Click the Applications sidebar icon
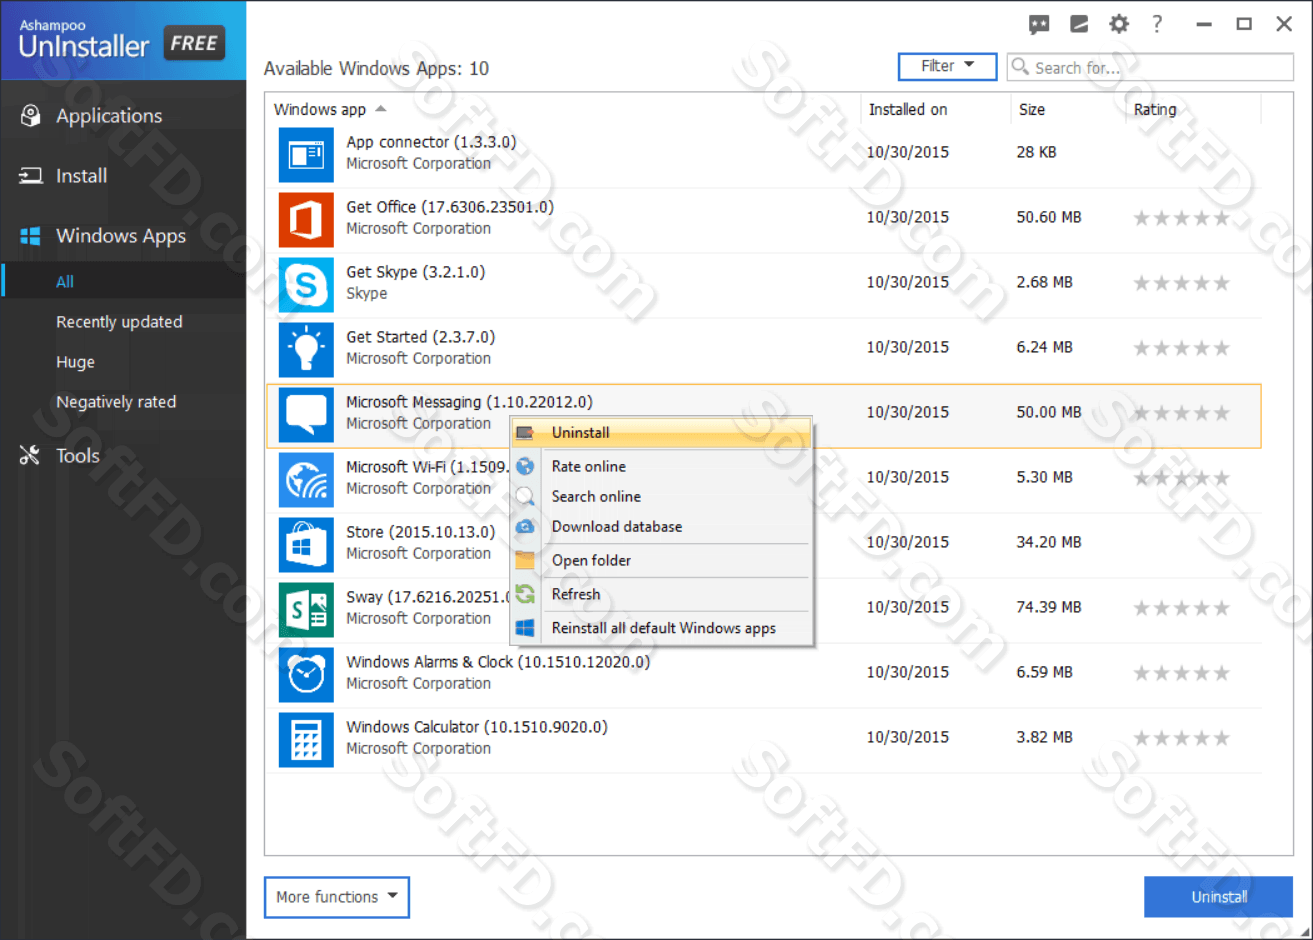The image size is (1313, 940). [x=31, y=116]
